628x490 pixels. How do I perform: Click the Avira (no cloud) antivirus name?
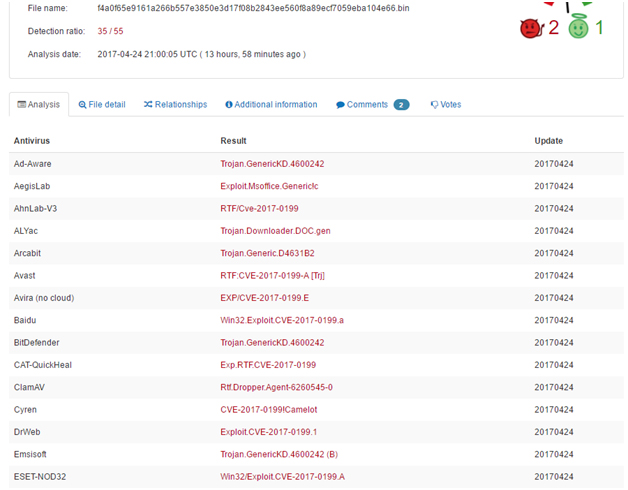(44, 298)
